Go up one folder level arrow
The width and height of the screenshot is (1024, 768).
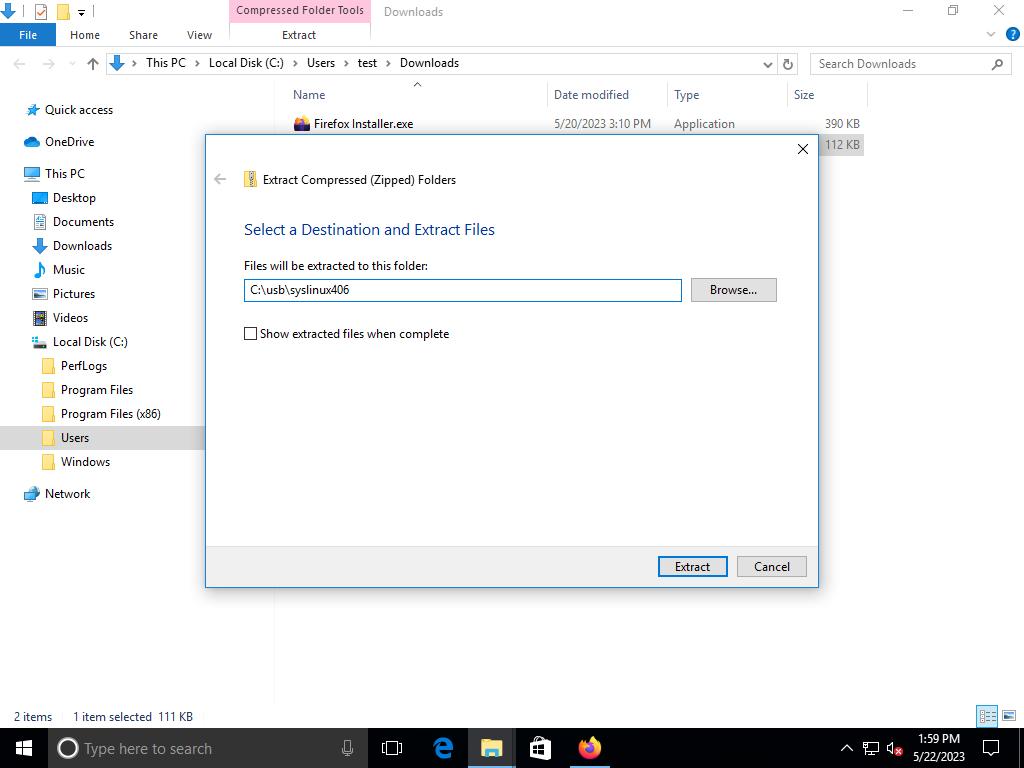93,64
